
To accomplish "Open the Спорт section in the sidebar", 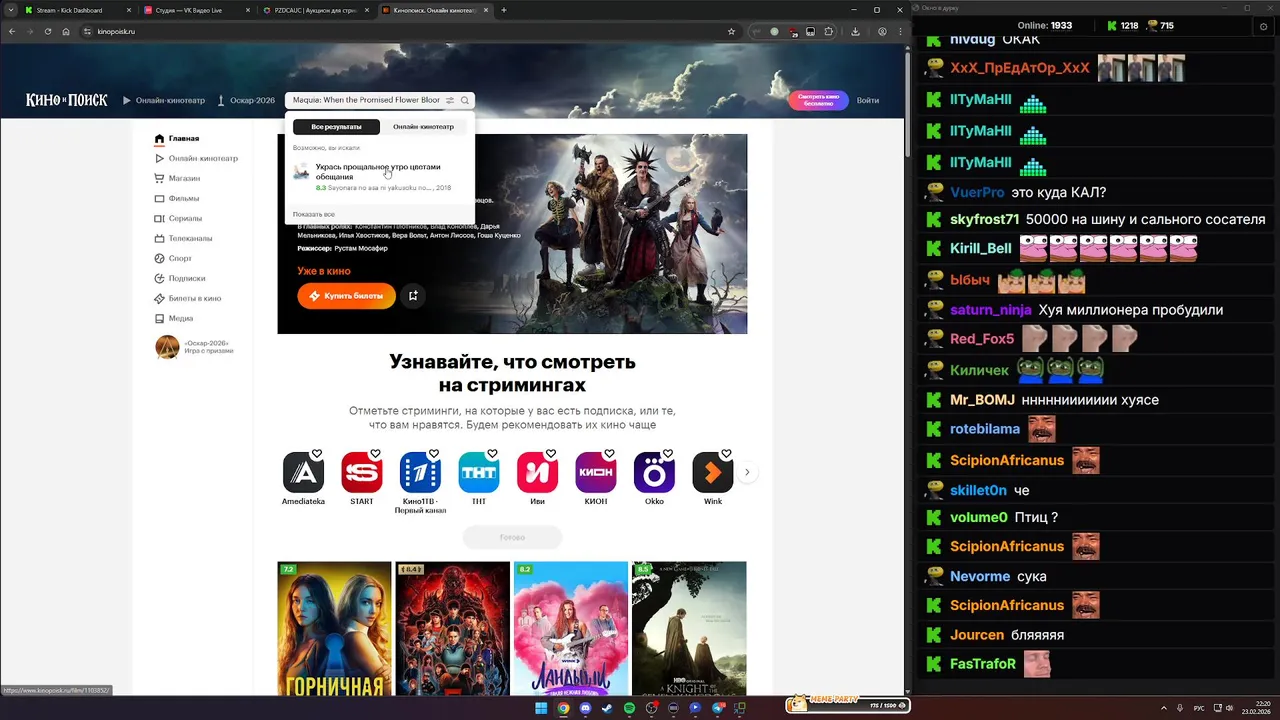I will [173, 258].
